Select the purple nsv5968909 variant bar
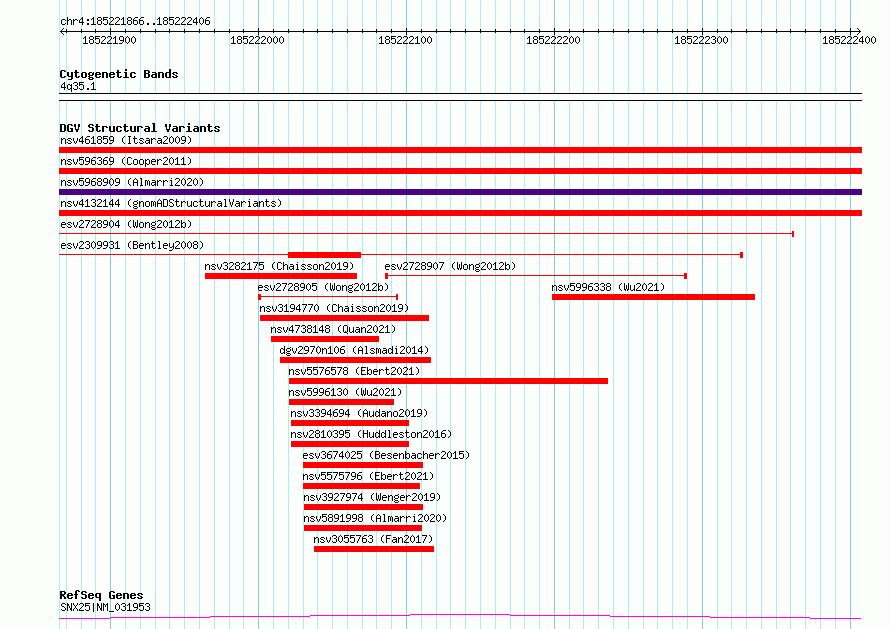This screenshot has width=890, height=629. tap(460, 192)
